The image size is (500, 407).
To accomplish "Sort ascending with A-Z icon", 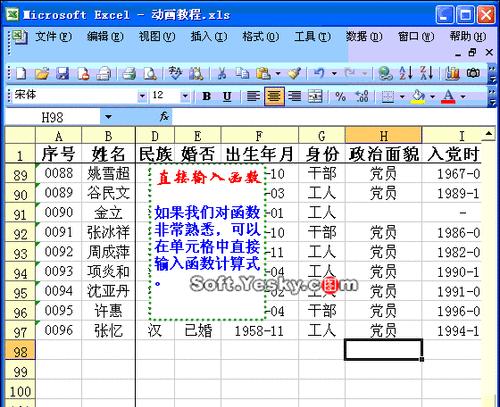I will click(x=406, y=73).
